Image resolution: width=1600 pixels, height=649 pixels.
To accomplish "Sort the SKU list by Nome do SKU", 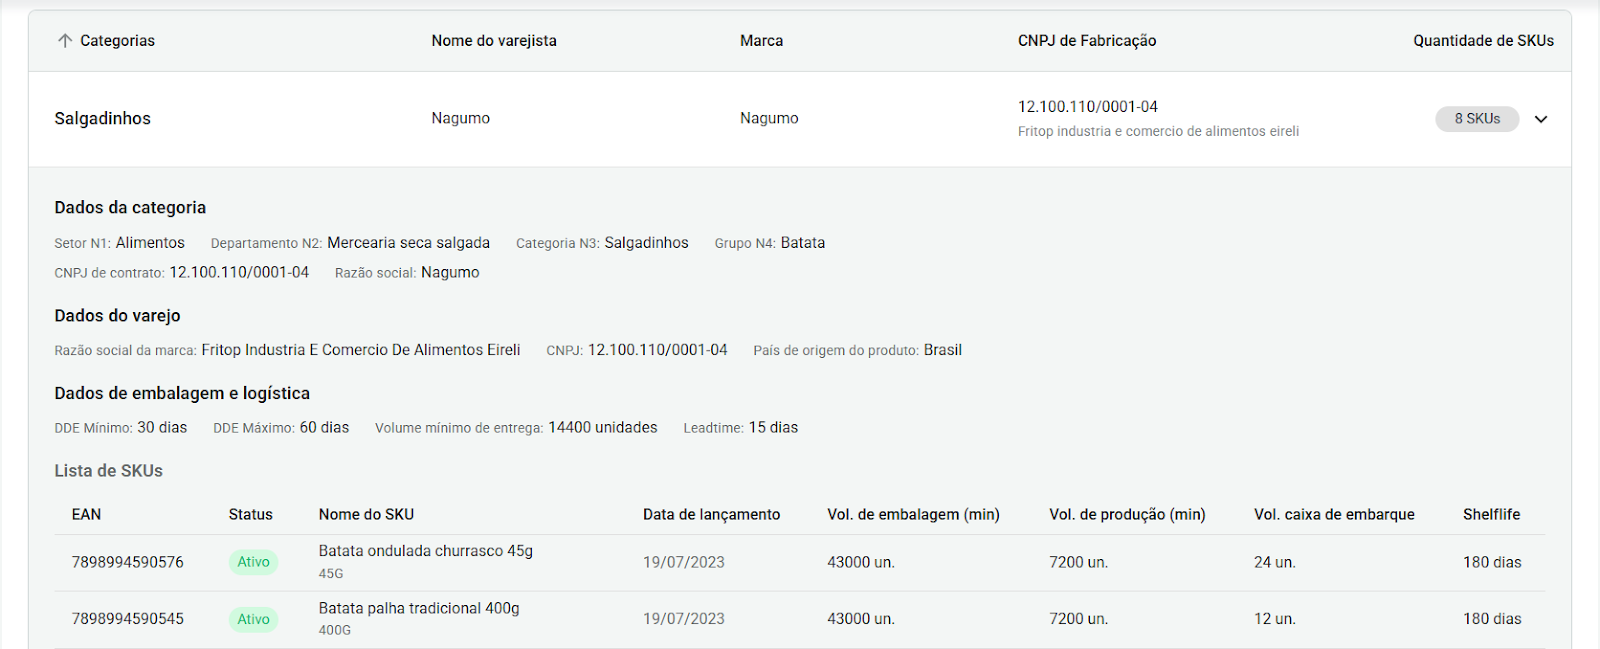I will click(x=366, y=514).
